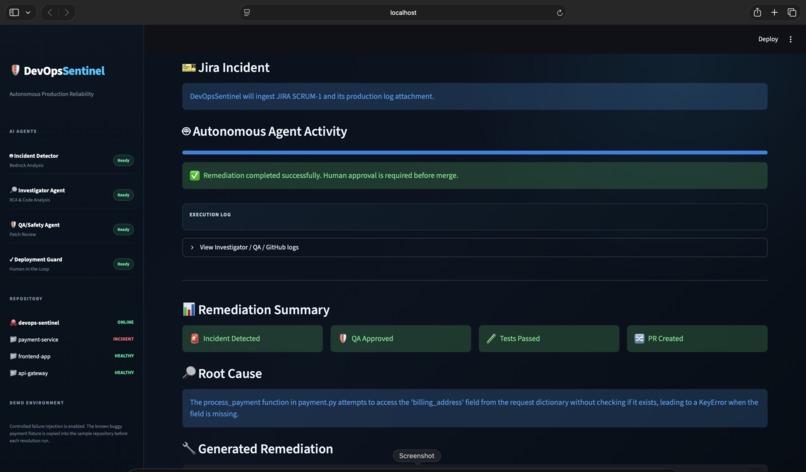Click the PR Created shuffle icon

tap(639, 338)
